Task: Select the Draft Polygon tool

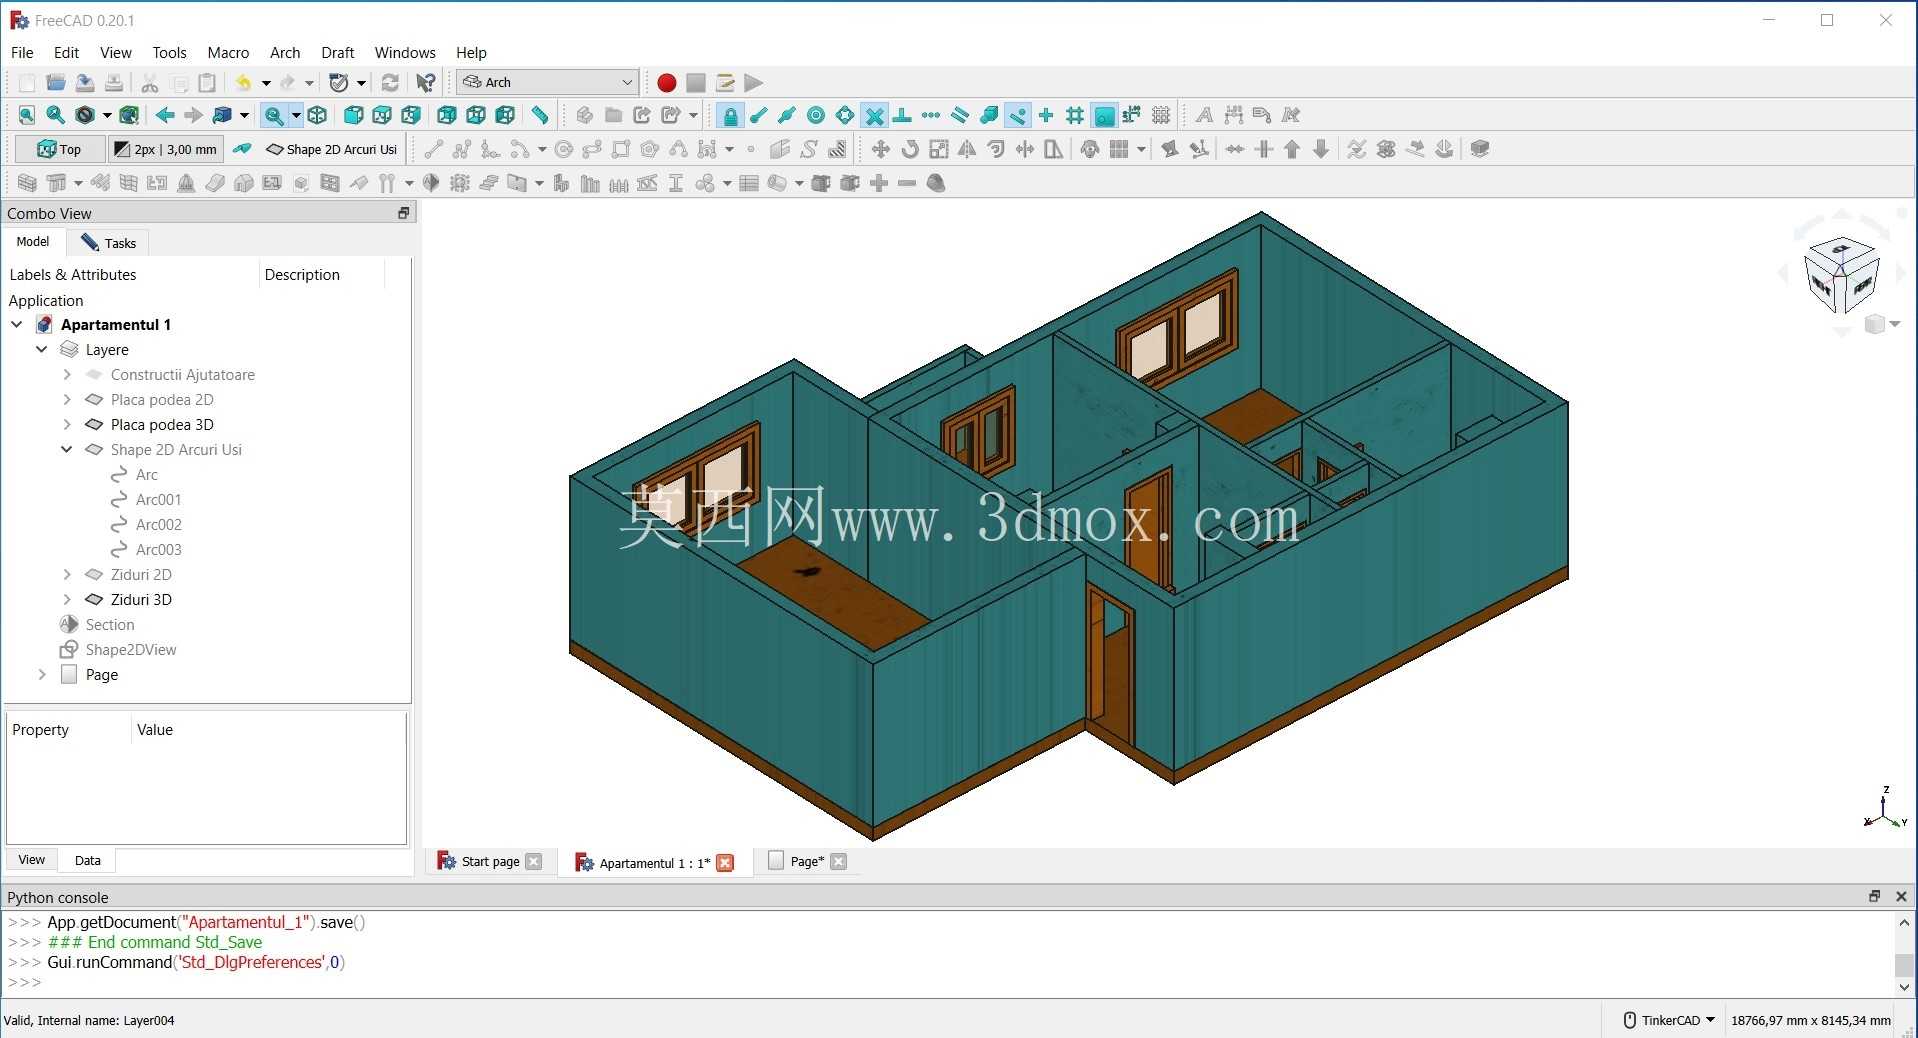Action: [650, 149]
